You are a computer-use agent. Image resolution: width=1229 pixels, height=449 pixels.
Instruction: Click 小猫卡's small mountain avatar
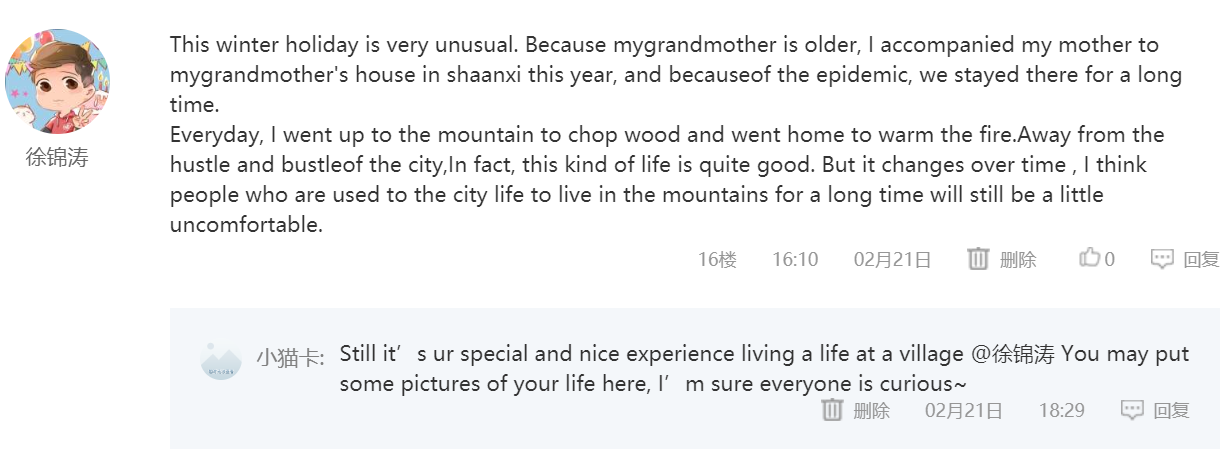click(221, 361)
